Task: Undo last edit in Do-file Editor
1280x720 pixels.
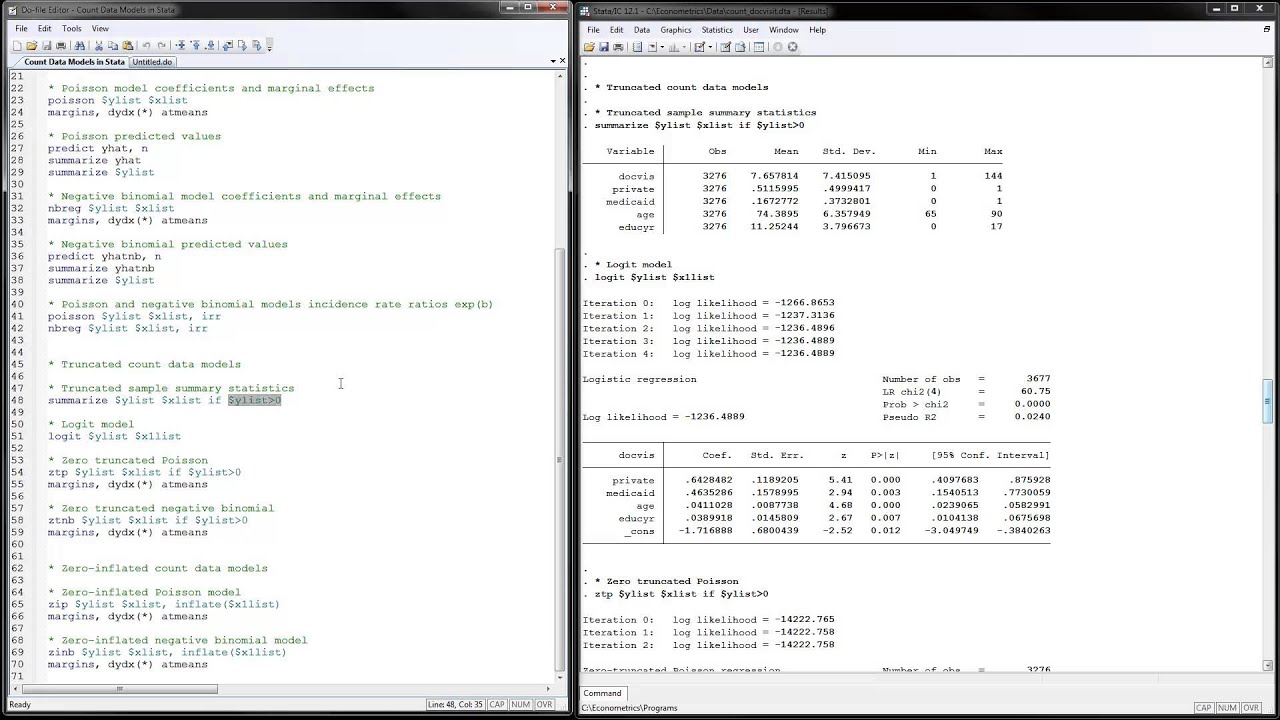Action: (x=147, y=45)
